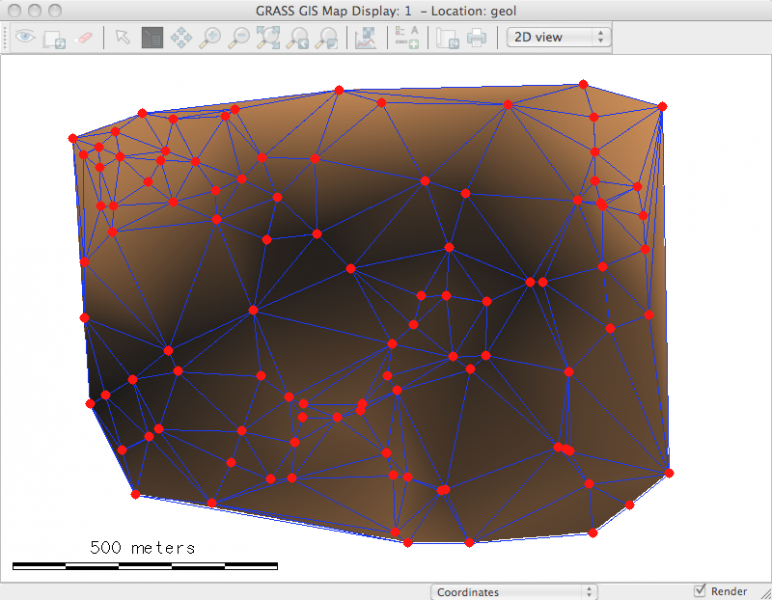This screenshot has width=772, height=600.
Task: Print the map display
Action: [x=477, y=38]
